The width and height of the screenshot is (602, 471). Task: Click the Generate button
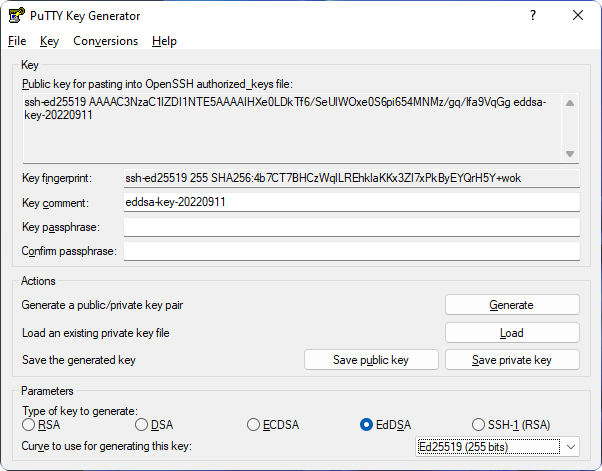pos(512,305)
